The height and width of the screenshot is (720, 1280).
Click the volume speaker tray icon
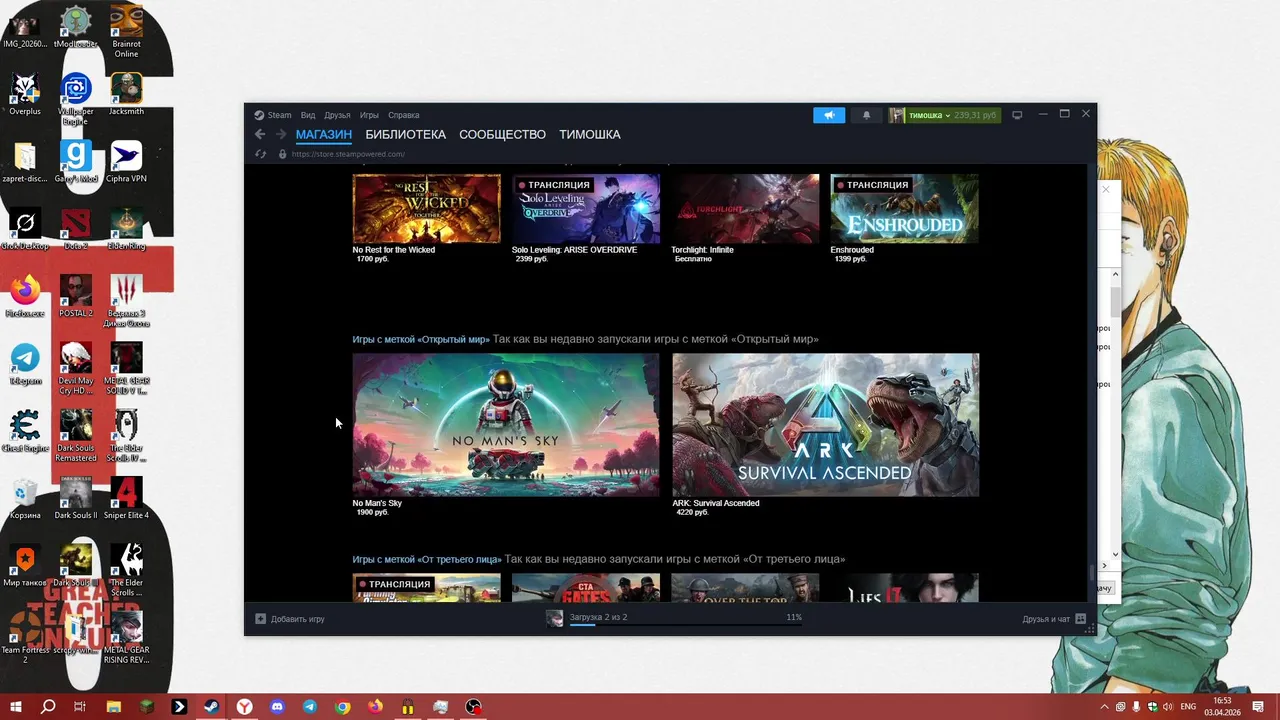[1168, 707]
